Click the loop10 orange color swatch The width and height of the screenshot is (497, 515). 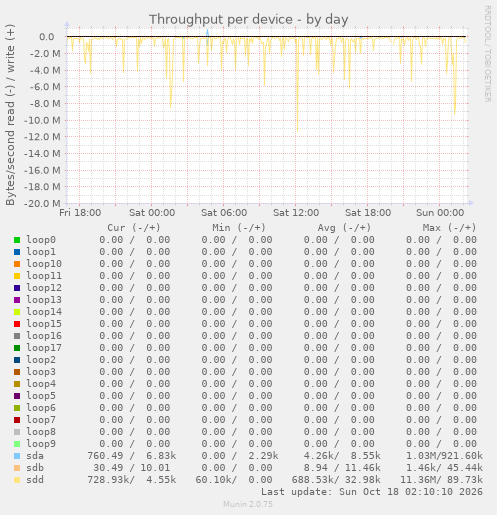[17, 264]
